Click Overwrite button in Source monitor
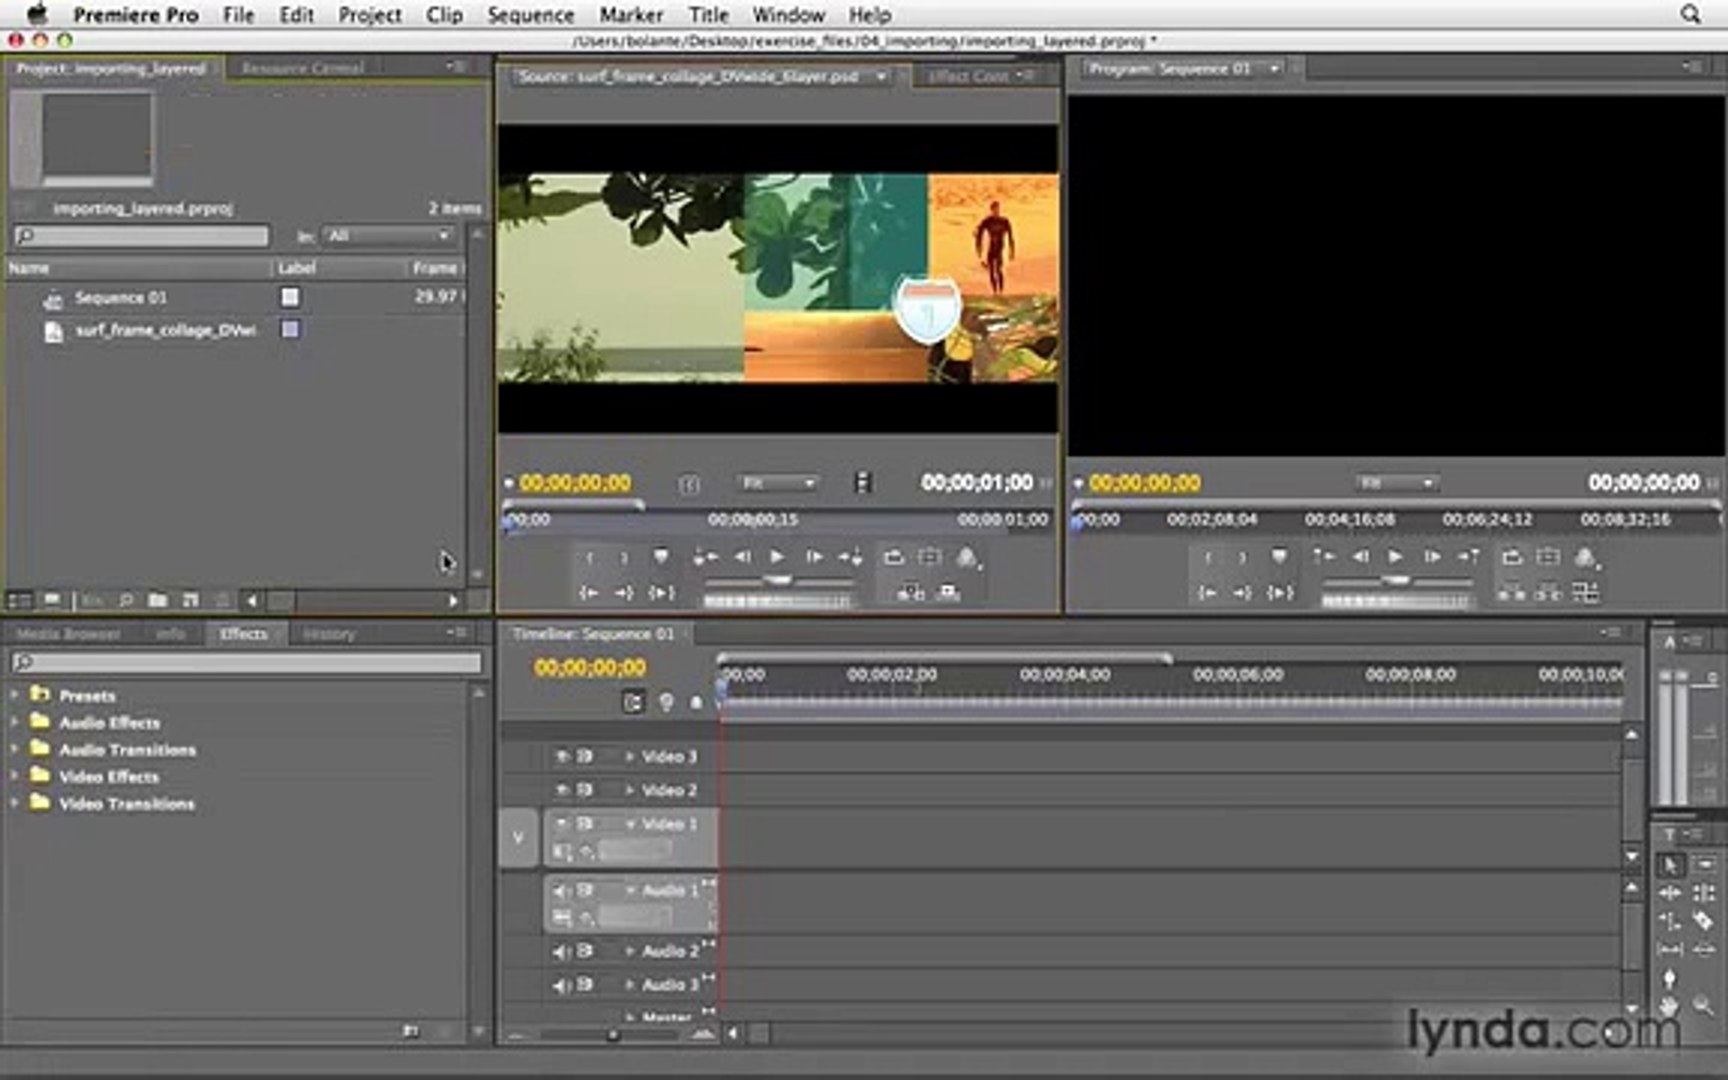Screen dimensions: 1728x1080 947,593
